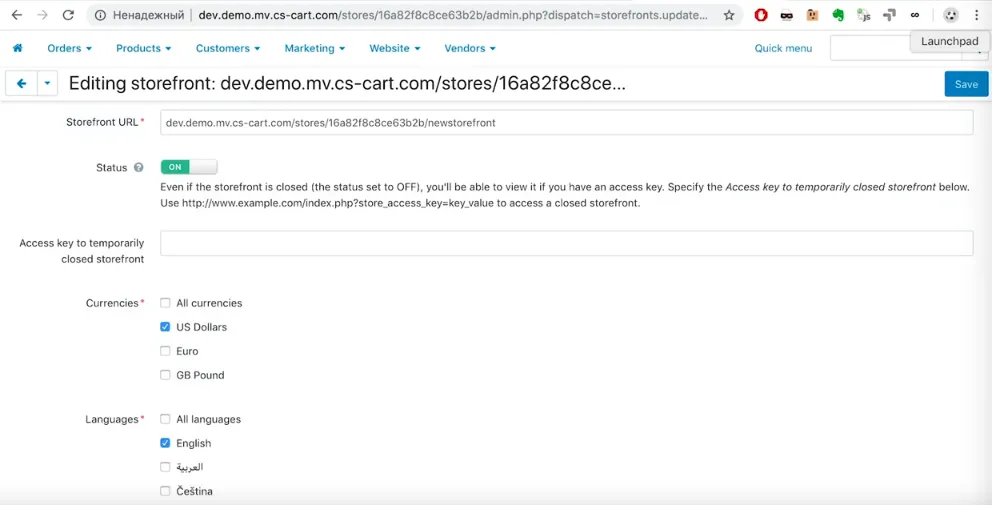Expand the dropdown next to back arrow

(x=47, y=84)
